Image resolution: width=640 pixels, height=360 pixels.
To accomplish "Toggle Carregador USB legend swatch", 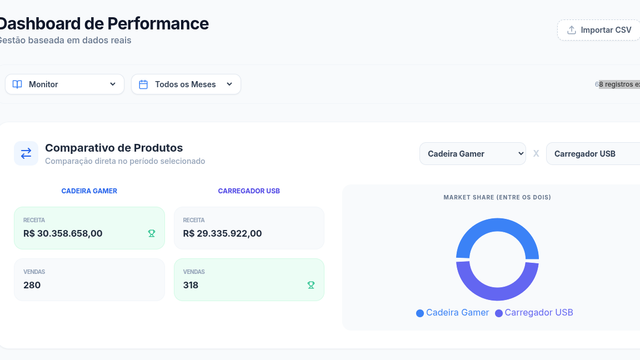I will tap(499, 313).
